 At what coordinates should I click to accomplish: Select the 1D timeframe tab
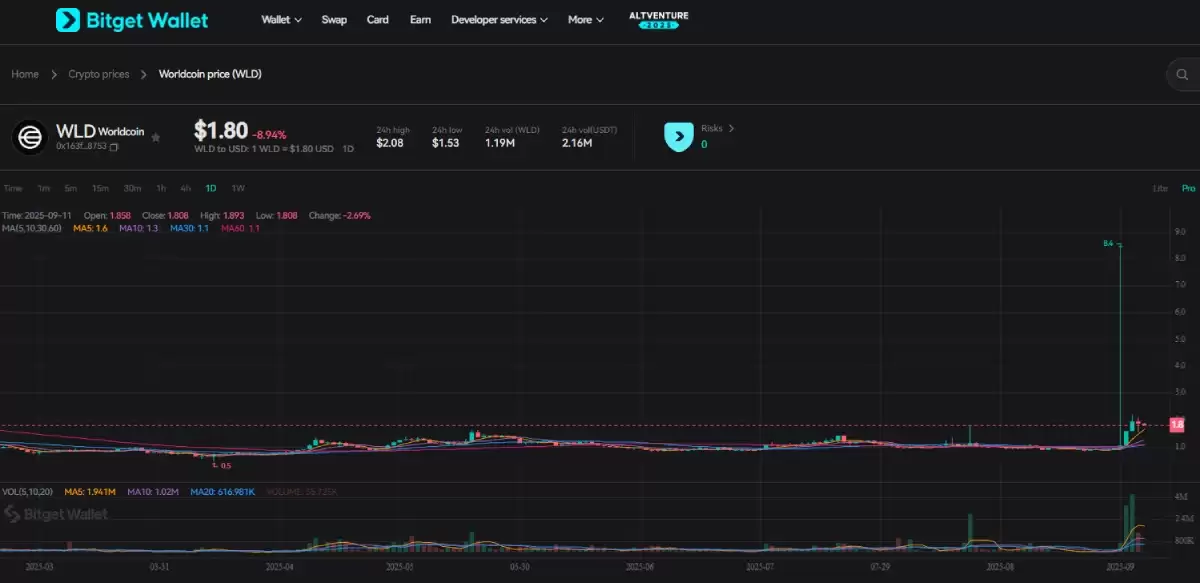click(211, 187)
